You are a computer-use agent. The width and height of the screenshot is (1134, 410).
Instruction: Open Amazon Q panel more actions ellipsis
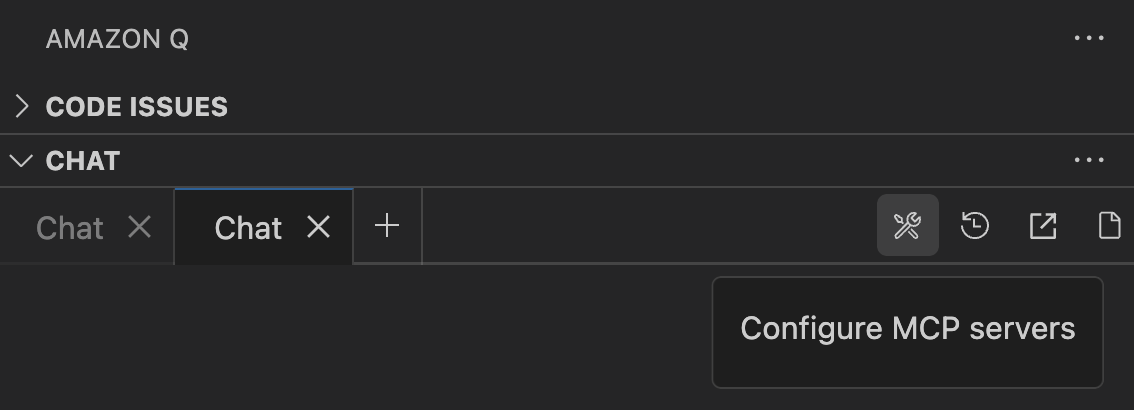coord(1089,38)
